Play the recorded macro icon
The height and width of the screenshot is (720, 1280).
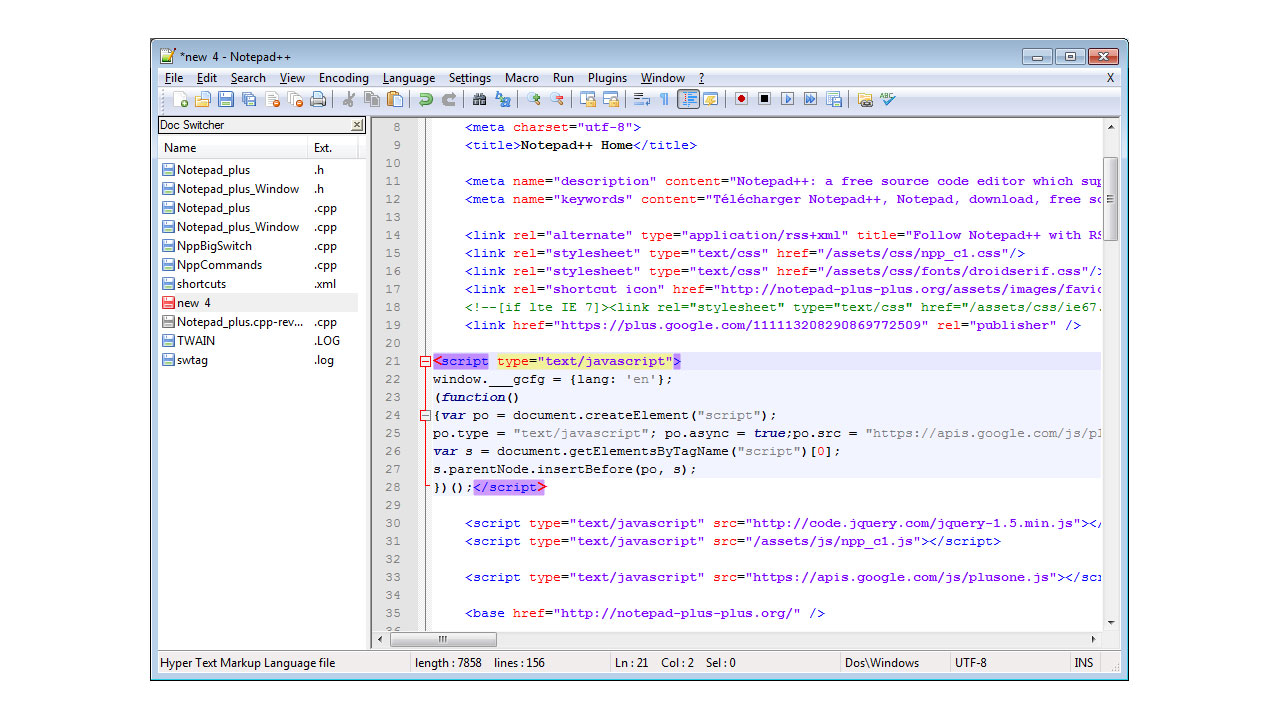click(788, 99)
